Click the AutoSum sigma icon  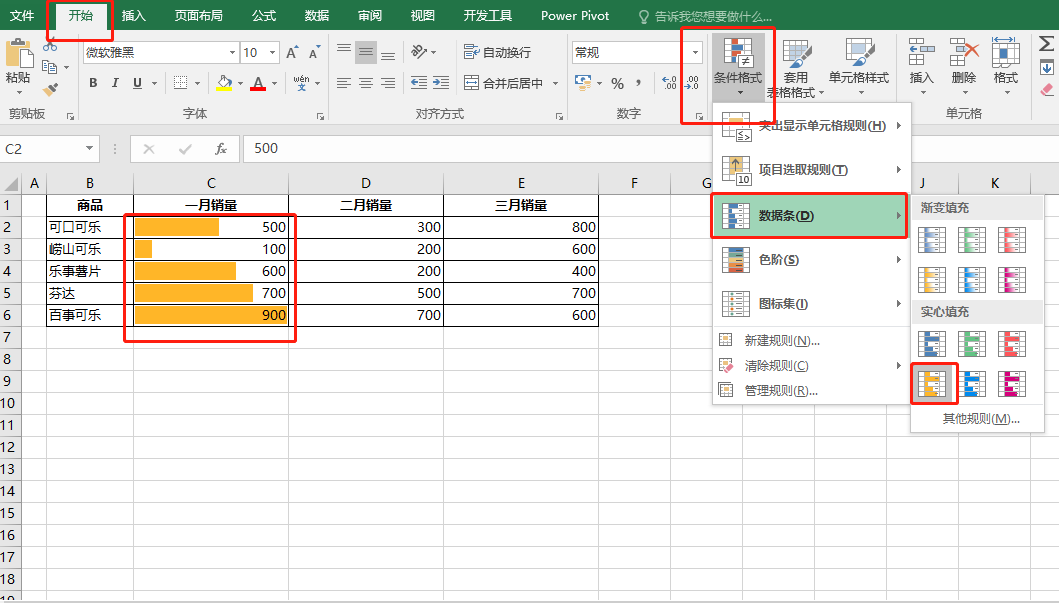1046,45
